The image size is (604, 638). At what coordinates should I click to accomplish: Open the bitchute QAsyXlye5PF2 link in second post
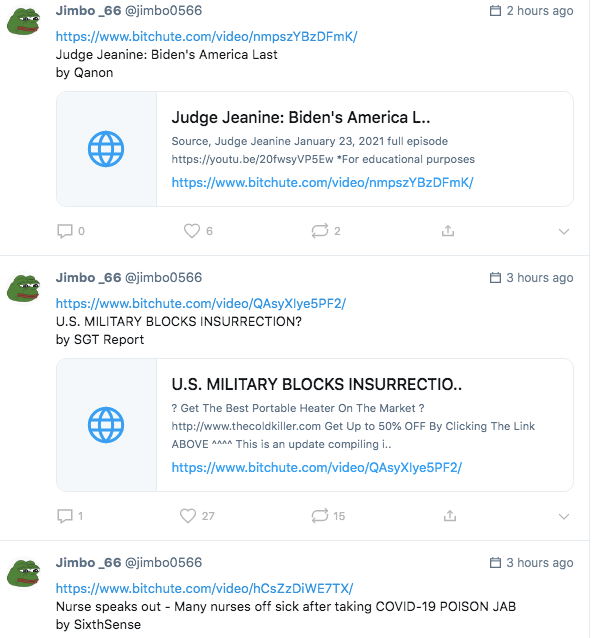pos(201,304)
